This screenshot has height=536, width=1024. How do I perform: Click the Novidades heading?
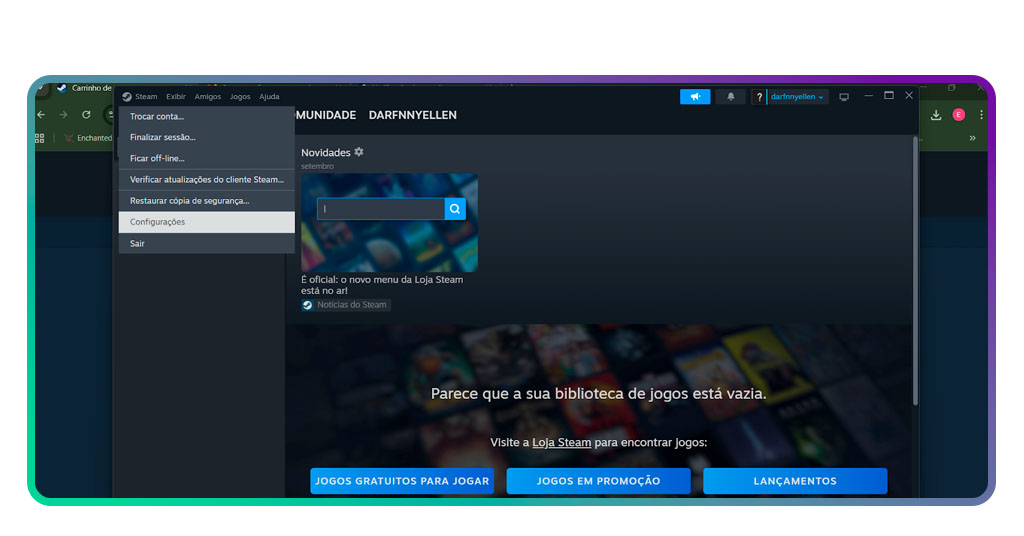(326, 153)
